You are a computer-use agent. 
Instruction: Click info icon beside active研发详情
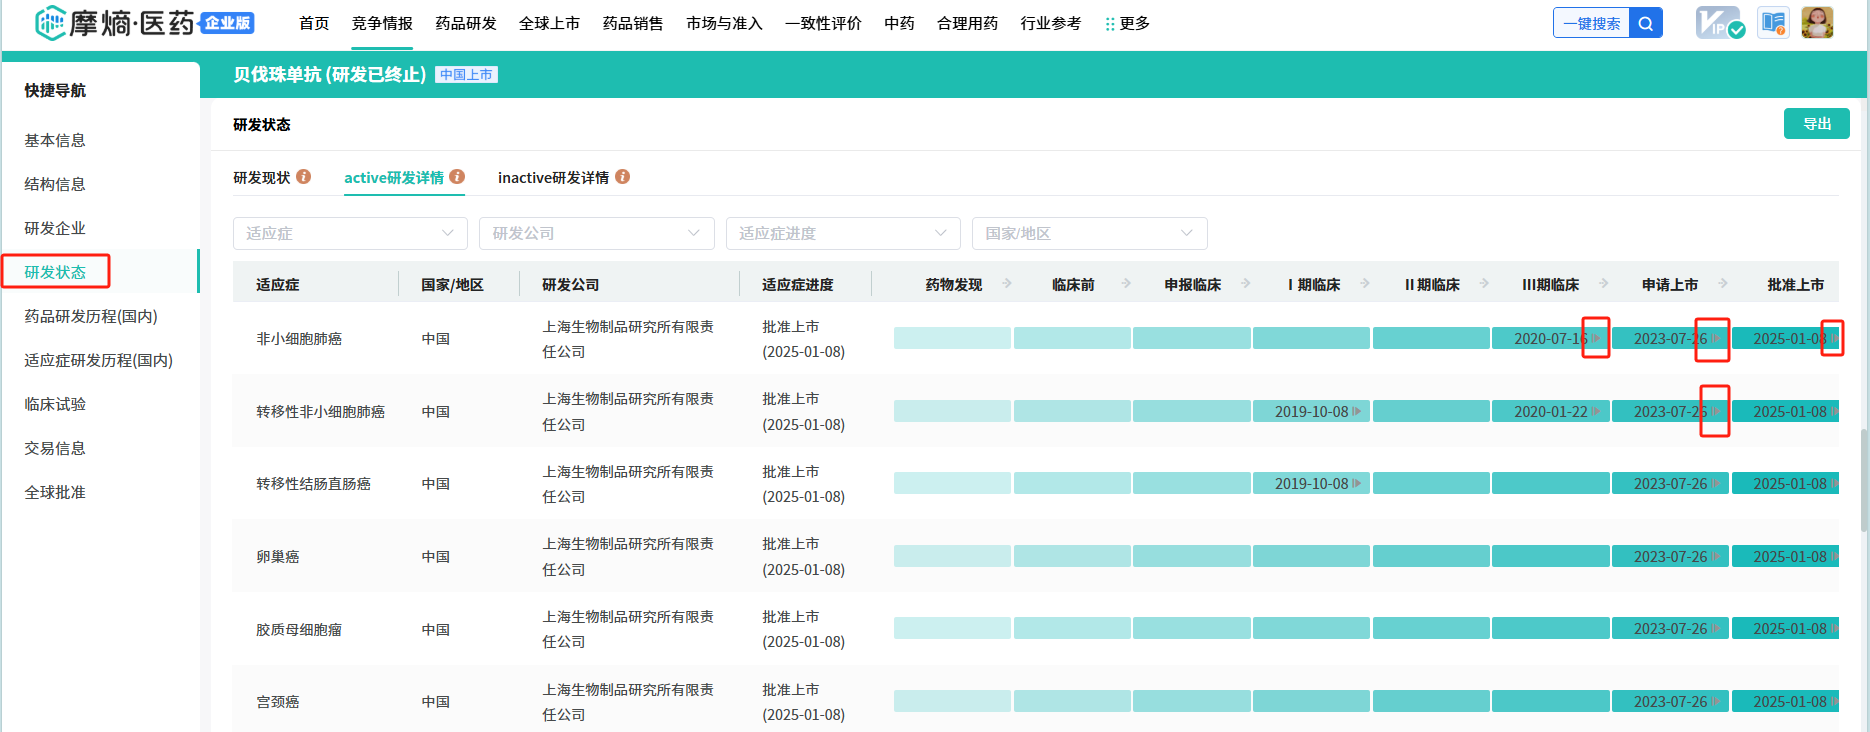pyautogui.click(x=457, y=177)
